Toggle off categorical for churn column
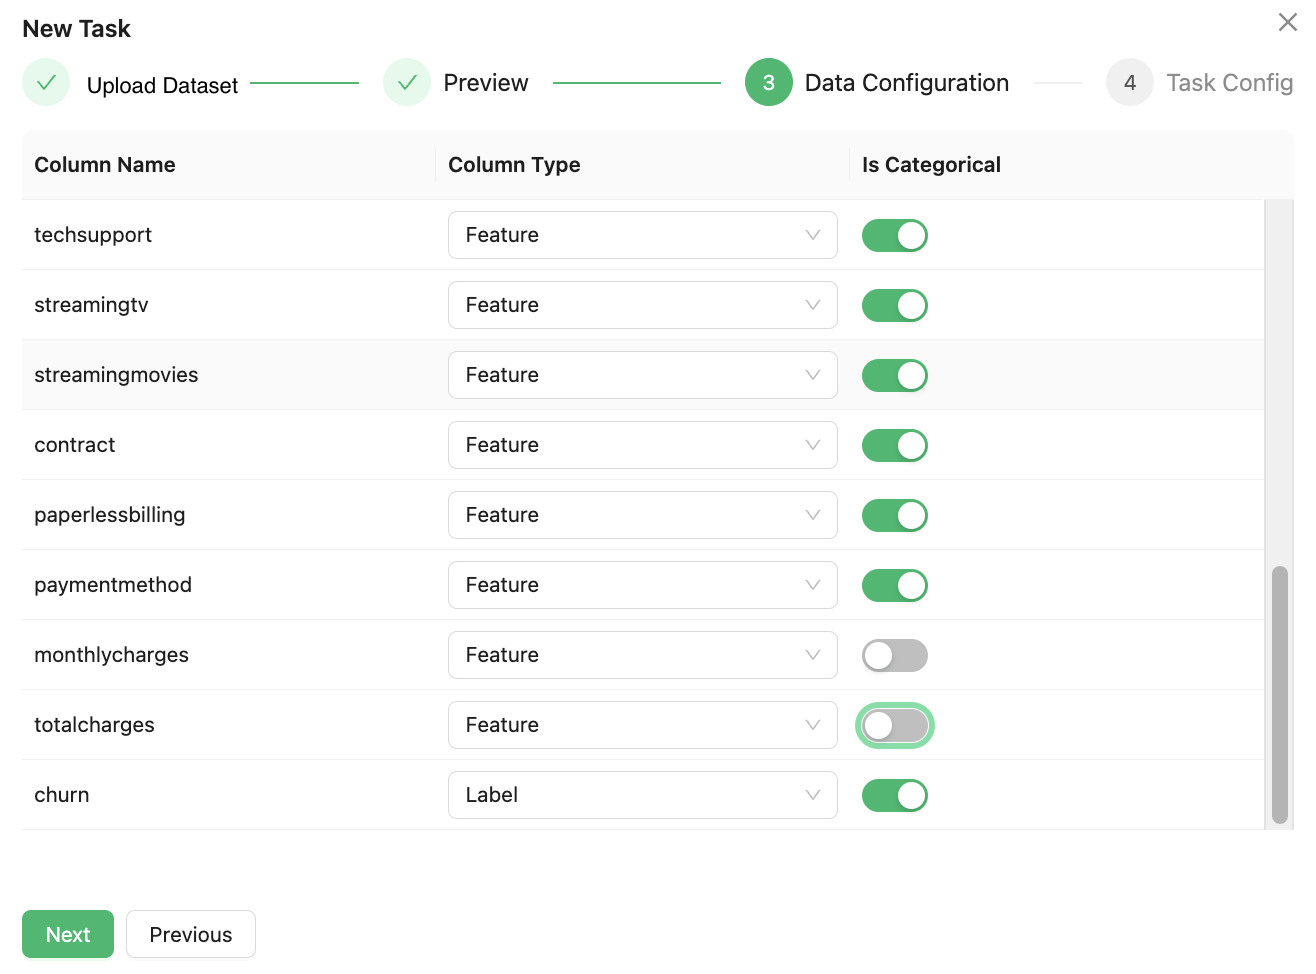This screenshot has height=974, width=1316. point(894,795)
